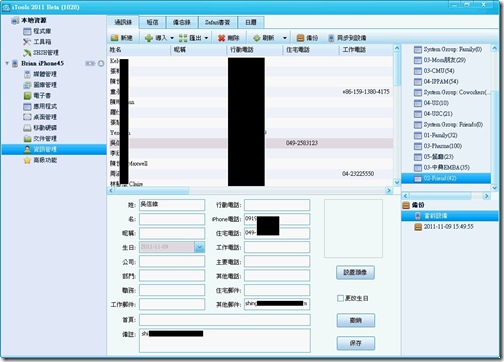The image size is (504, 362).
Task: Switch to the 短信 messages tab
Action: (152, 22)
